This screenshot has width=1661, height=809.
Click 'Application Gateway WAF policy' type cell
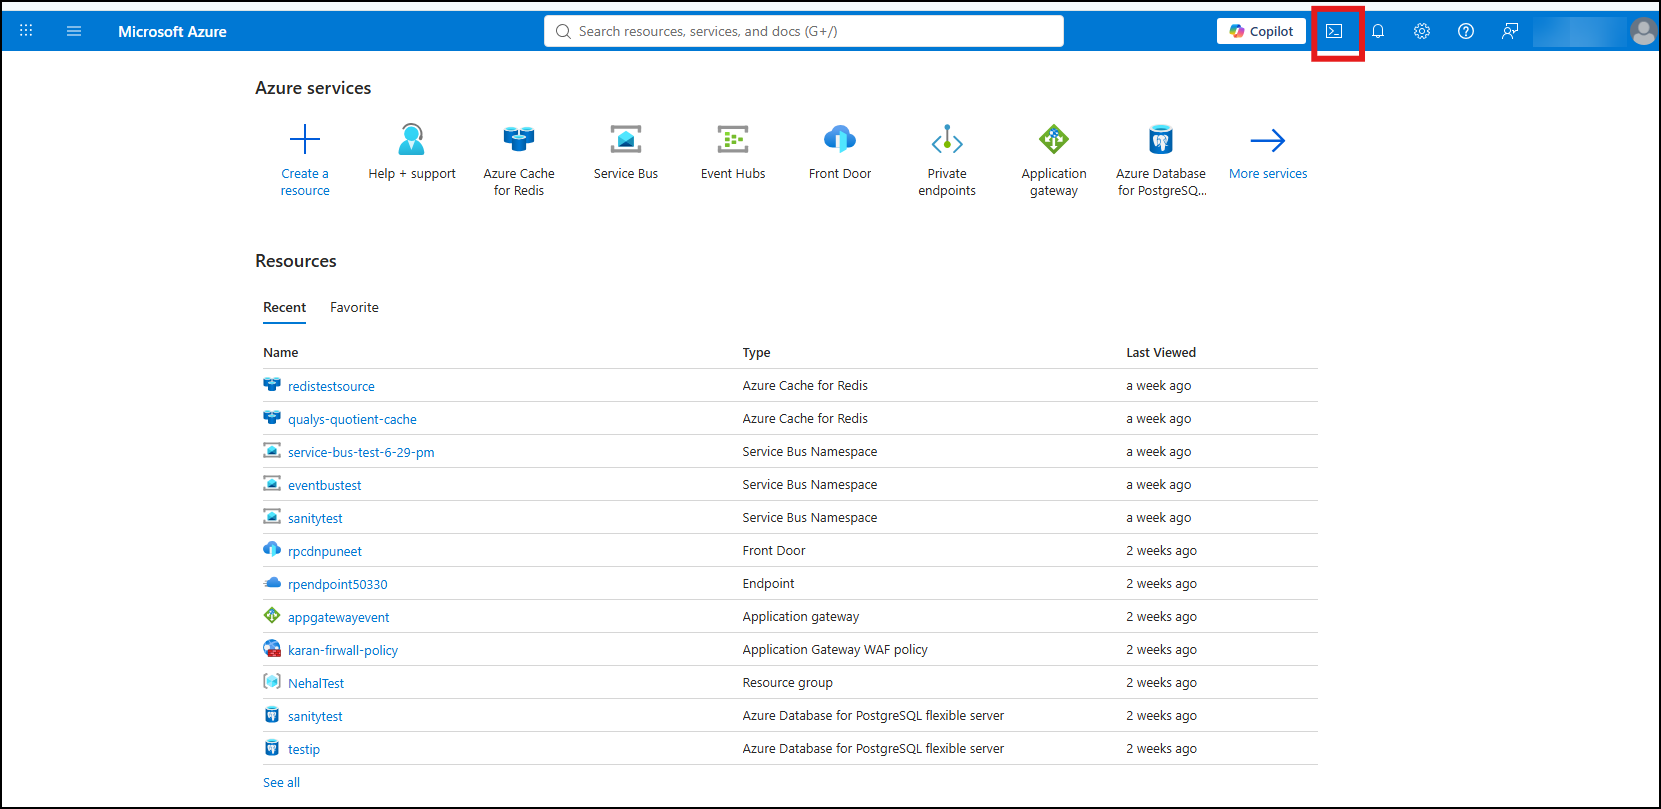(x=835, y=649)
